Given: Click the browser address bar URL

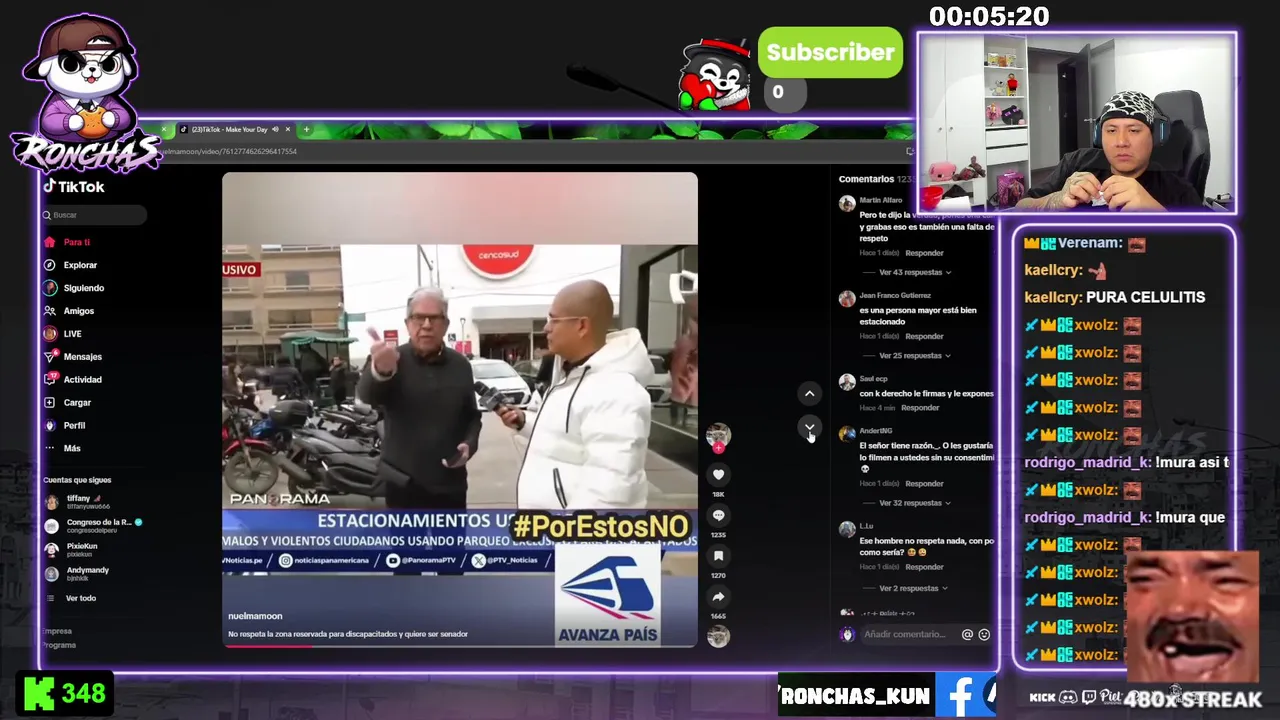Looking at the screenshot, I should (229, 151).
